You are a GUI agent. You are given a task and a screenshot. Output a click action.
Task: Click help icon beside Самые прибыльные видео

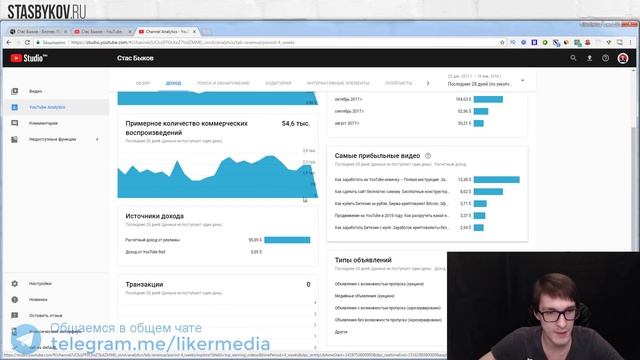(x=428, y=156)
